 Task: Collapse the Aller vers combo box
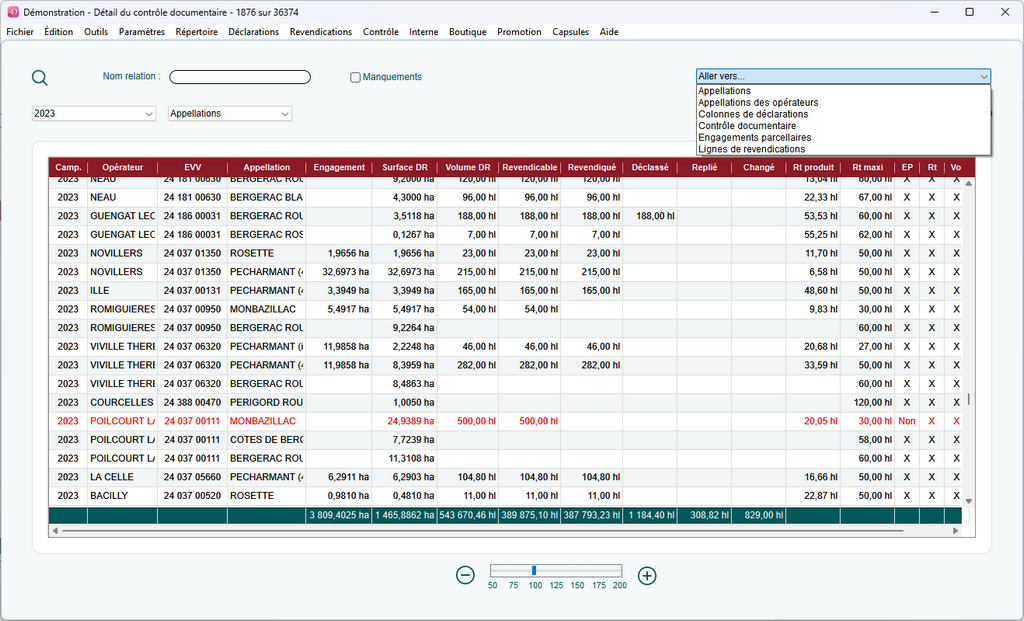[x=984, y=76]
